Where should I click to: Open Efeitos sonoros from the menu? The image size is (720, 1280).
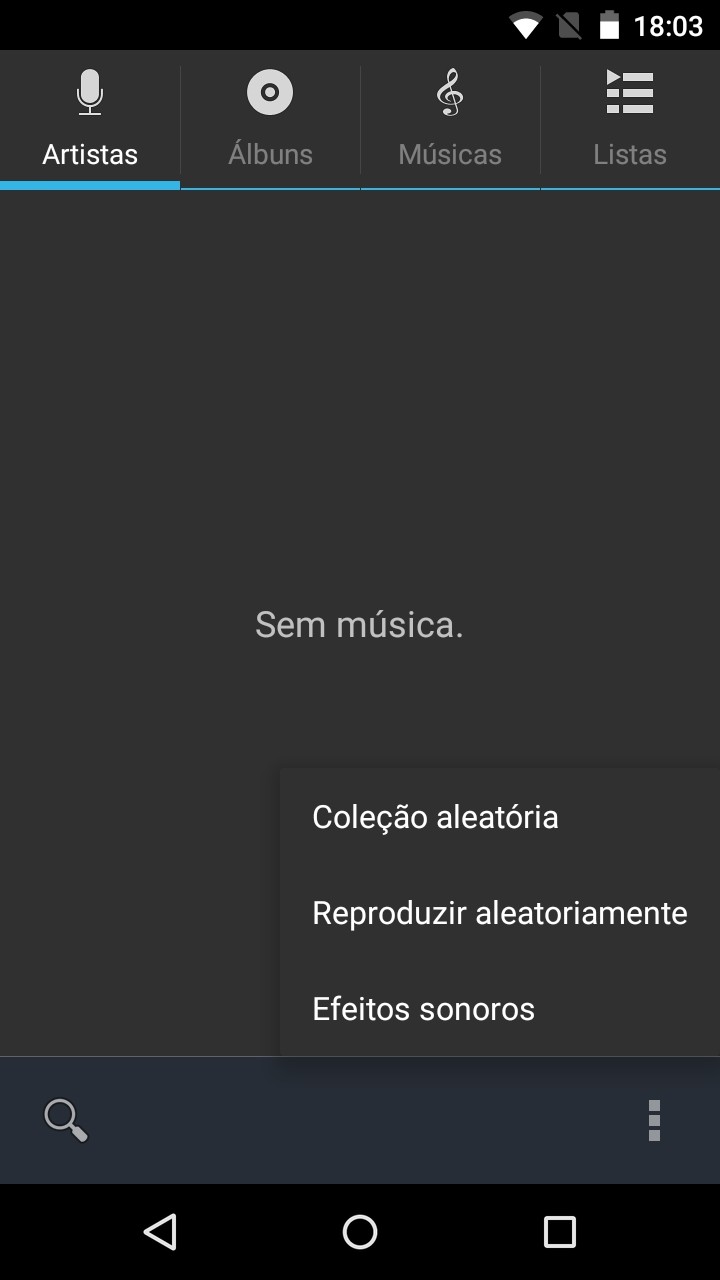(x=500, y=1009)
